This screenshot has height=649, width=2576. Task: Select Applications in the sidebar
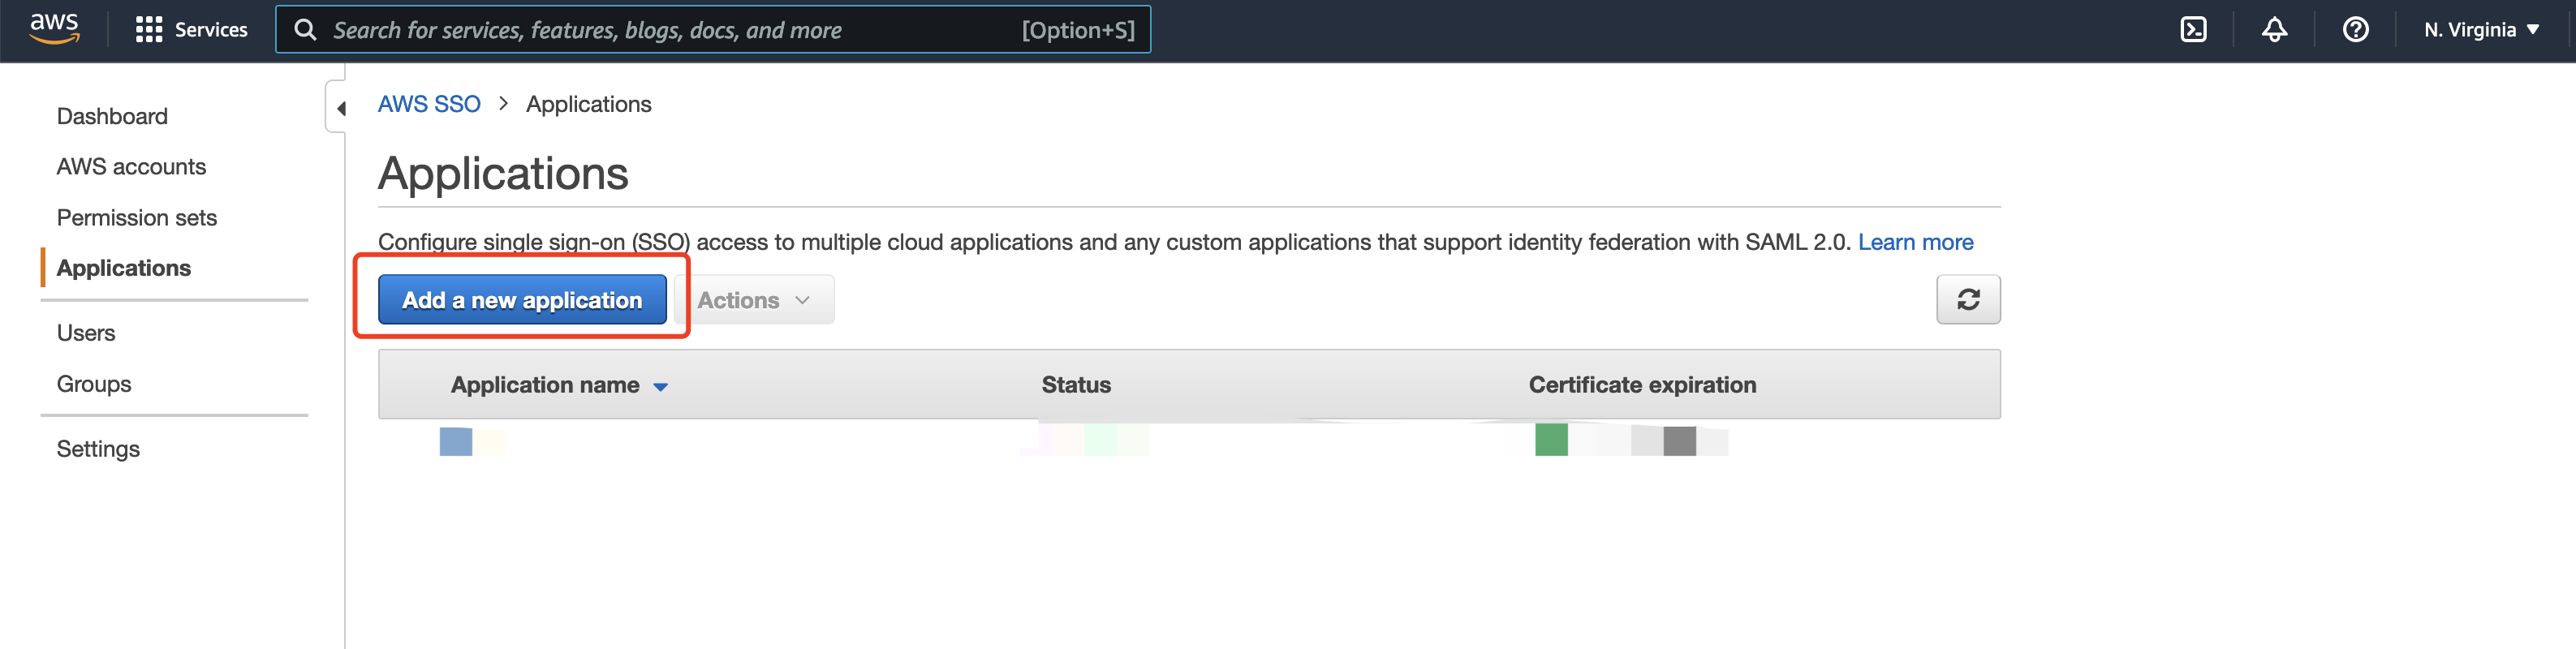coord(124,268)
